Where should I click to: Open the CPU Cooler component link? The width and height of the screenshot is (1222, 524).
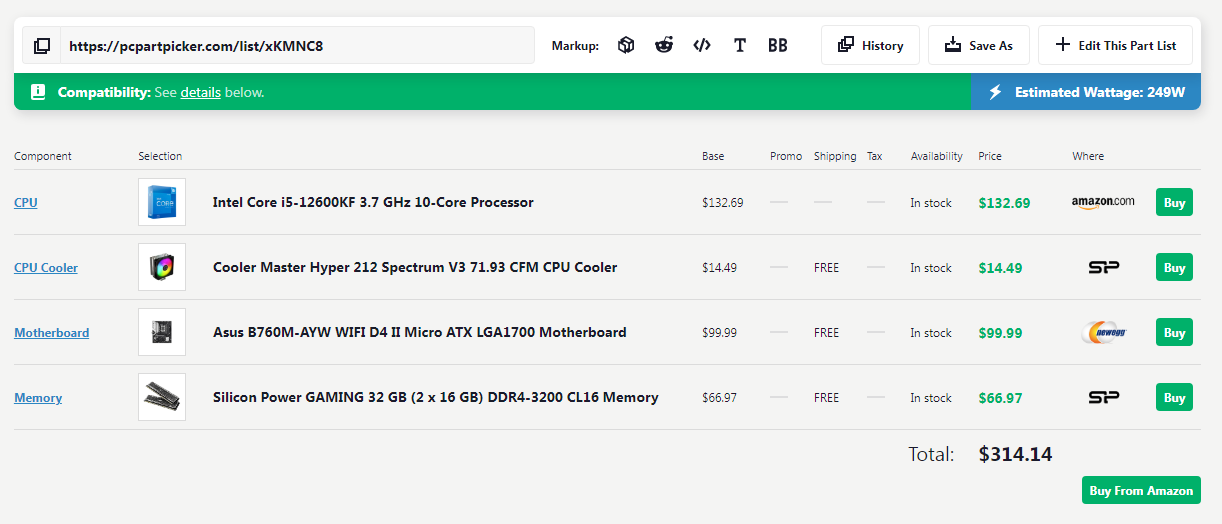click(x=46, y=267)
